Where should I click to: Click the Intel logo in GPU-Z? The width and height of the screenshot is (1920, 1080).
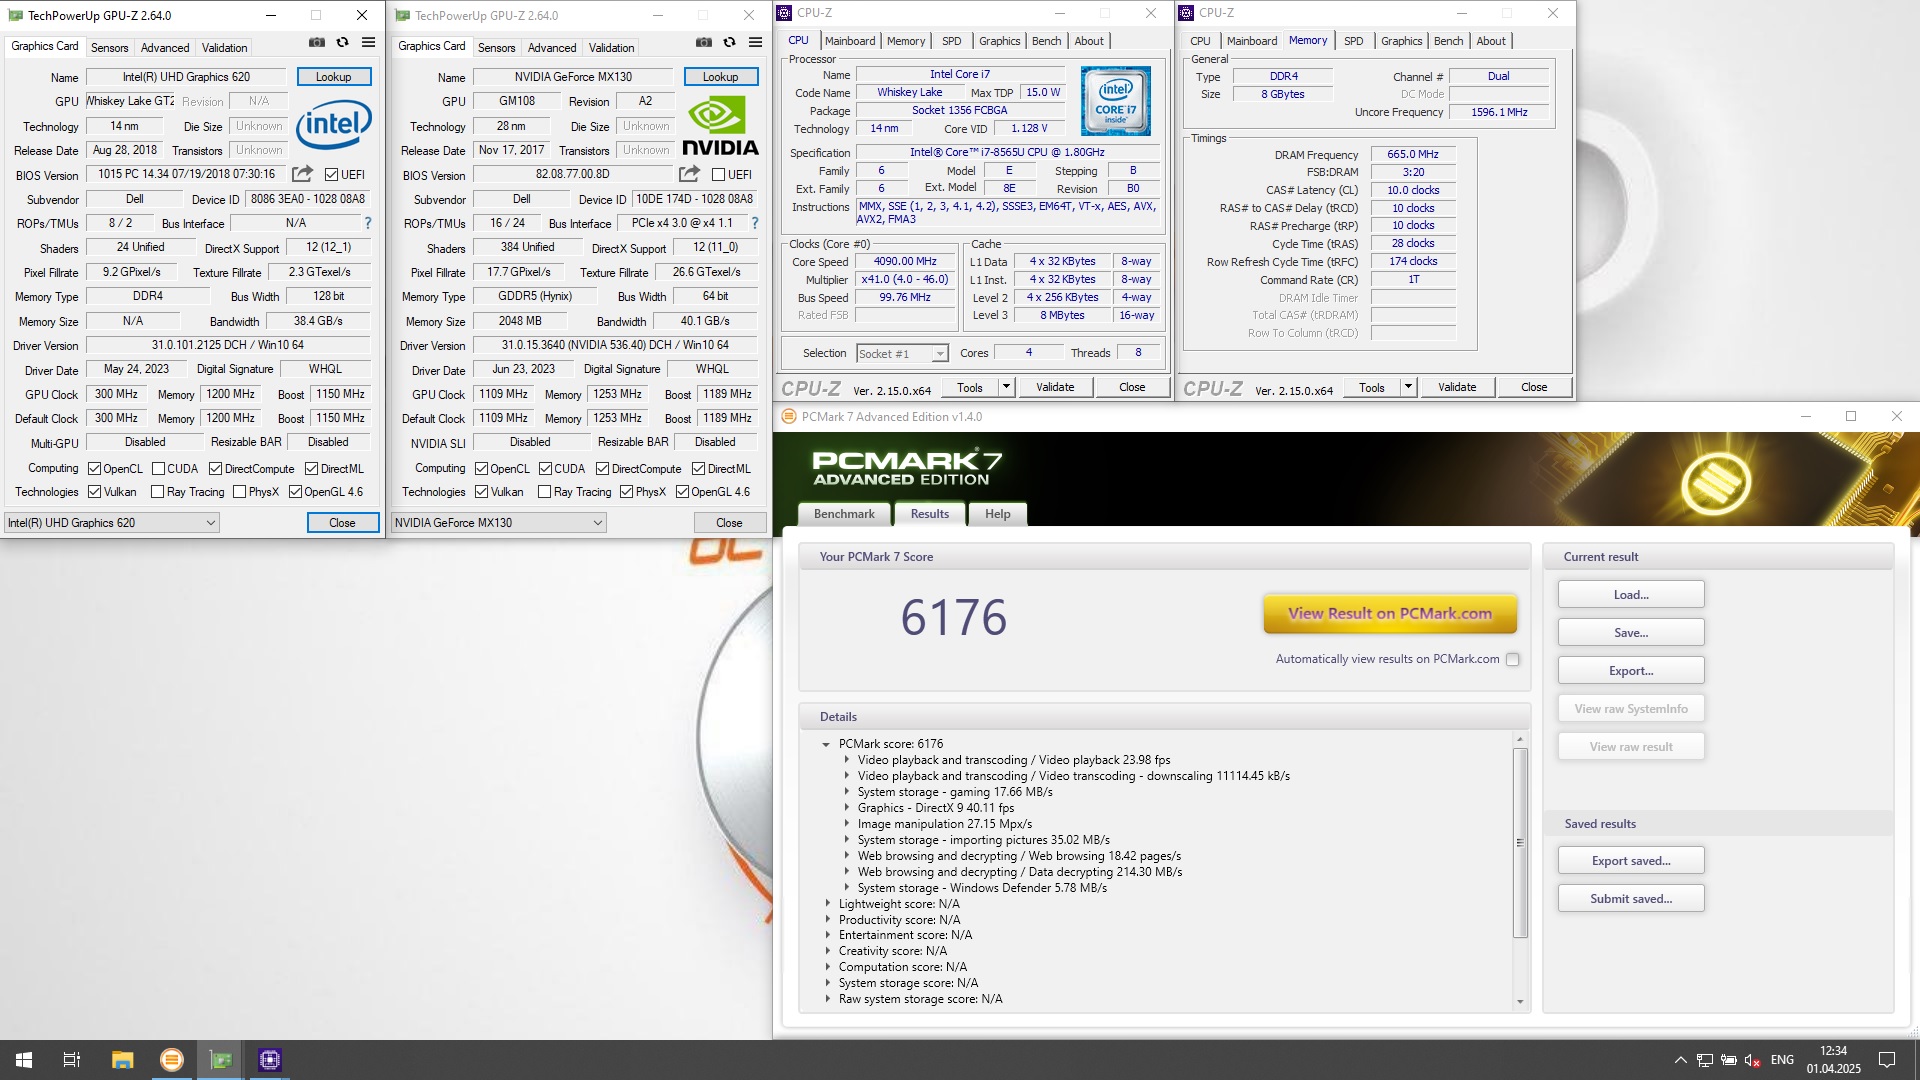(334, 125)
